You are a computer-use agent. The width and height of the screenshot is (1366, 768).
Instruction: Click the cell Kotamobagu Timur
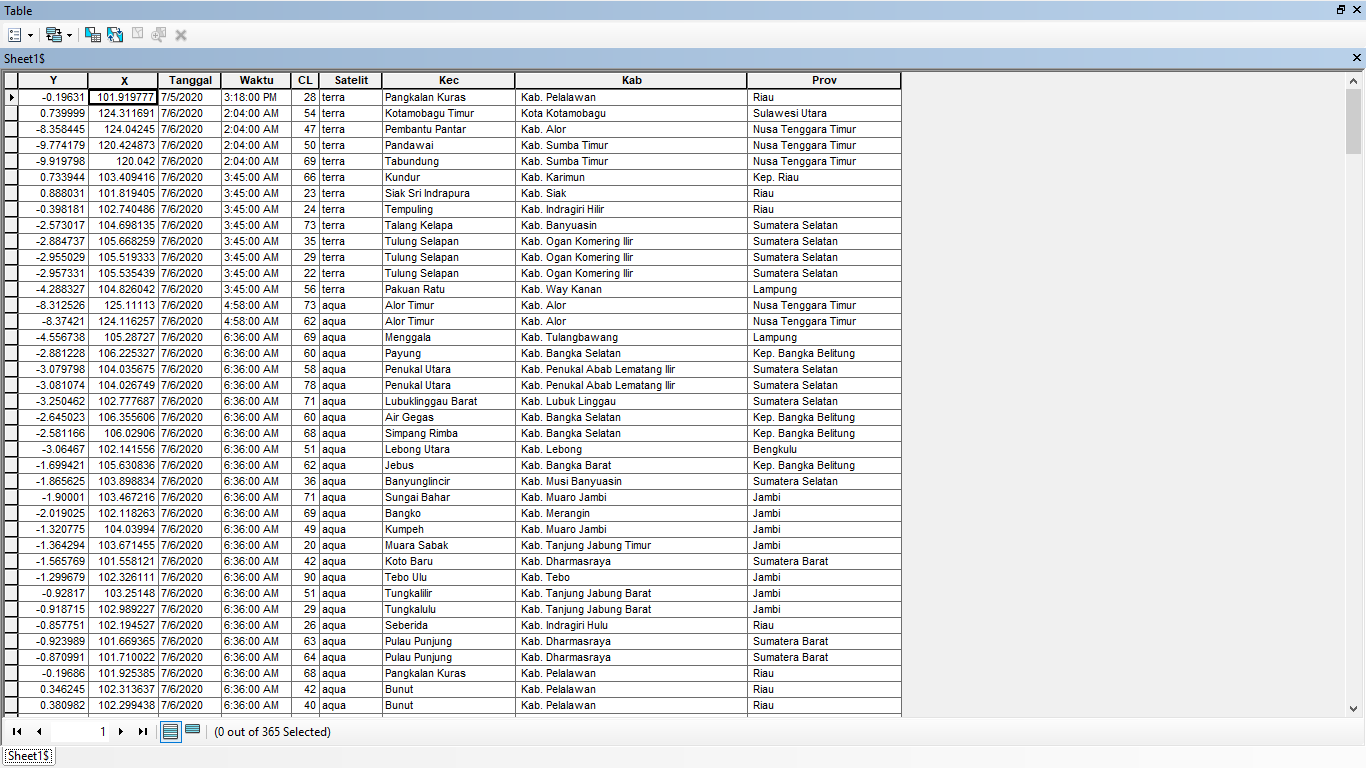pos(449,113)
